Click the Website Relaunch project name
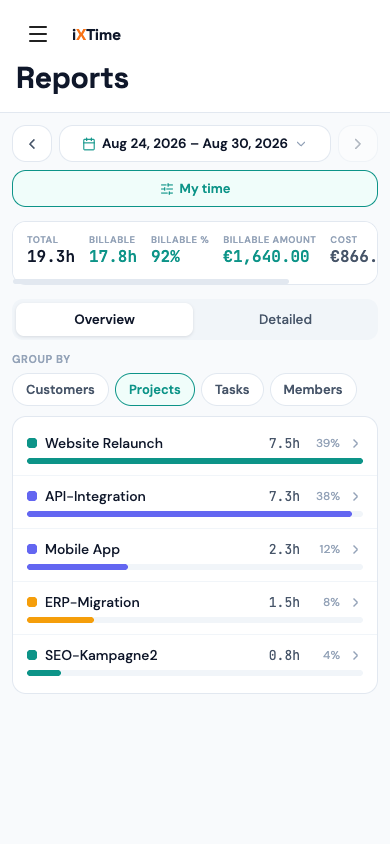This screenshot has height=844, width=390. 104,443
